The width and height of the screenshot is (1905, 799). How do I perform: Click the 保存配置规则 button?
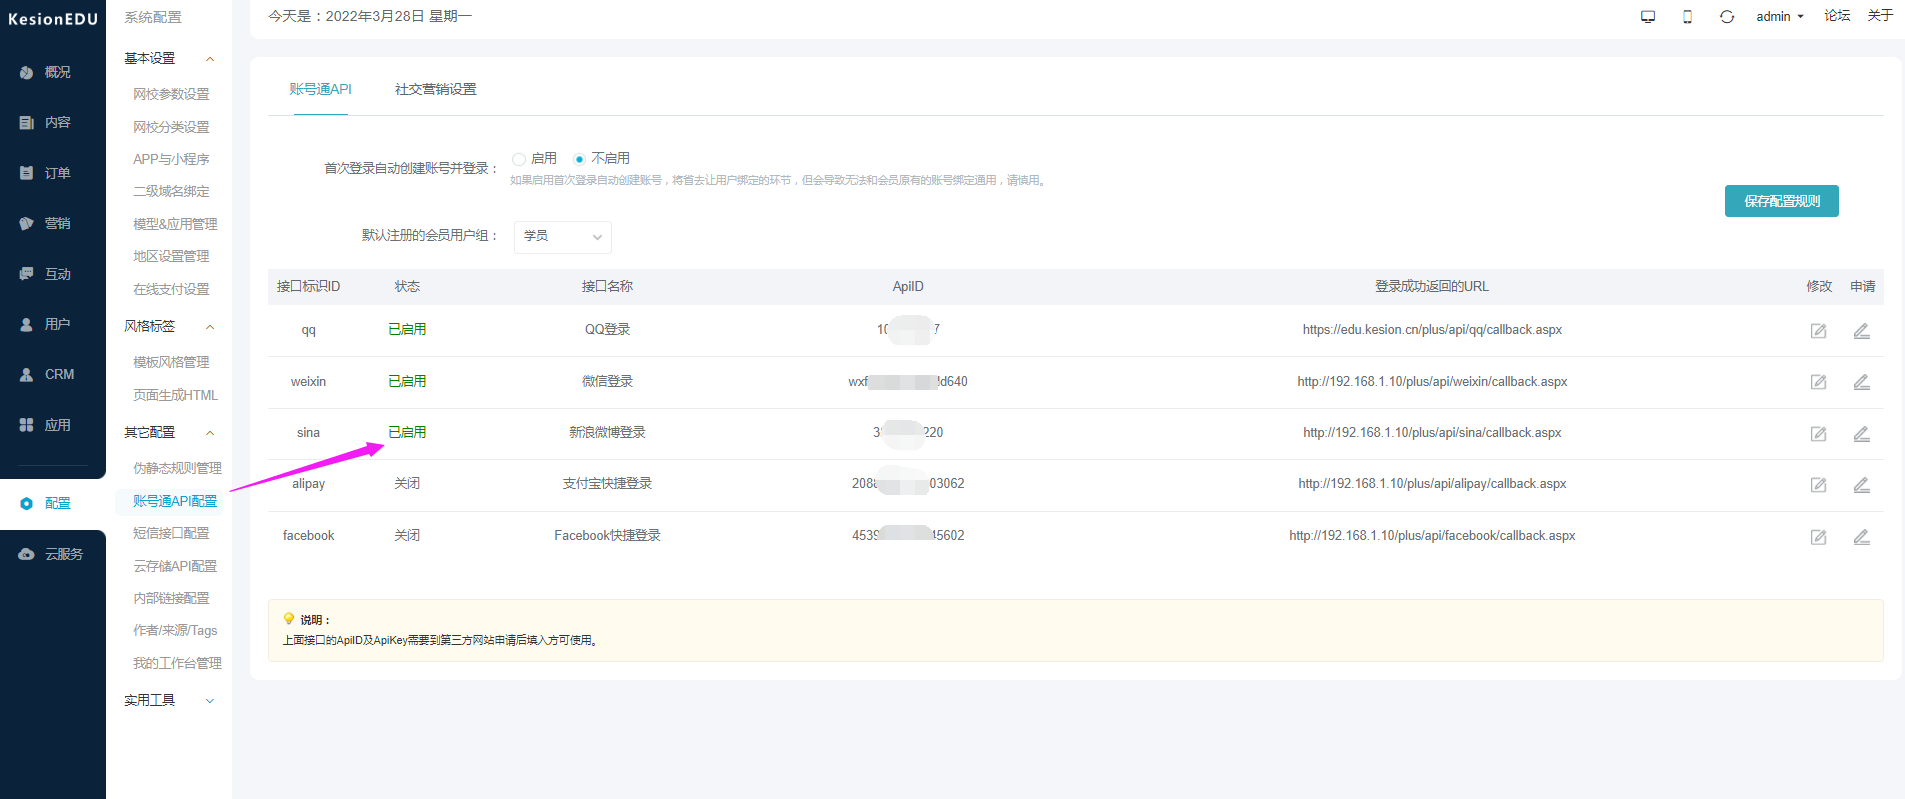tap(1782, 201)
